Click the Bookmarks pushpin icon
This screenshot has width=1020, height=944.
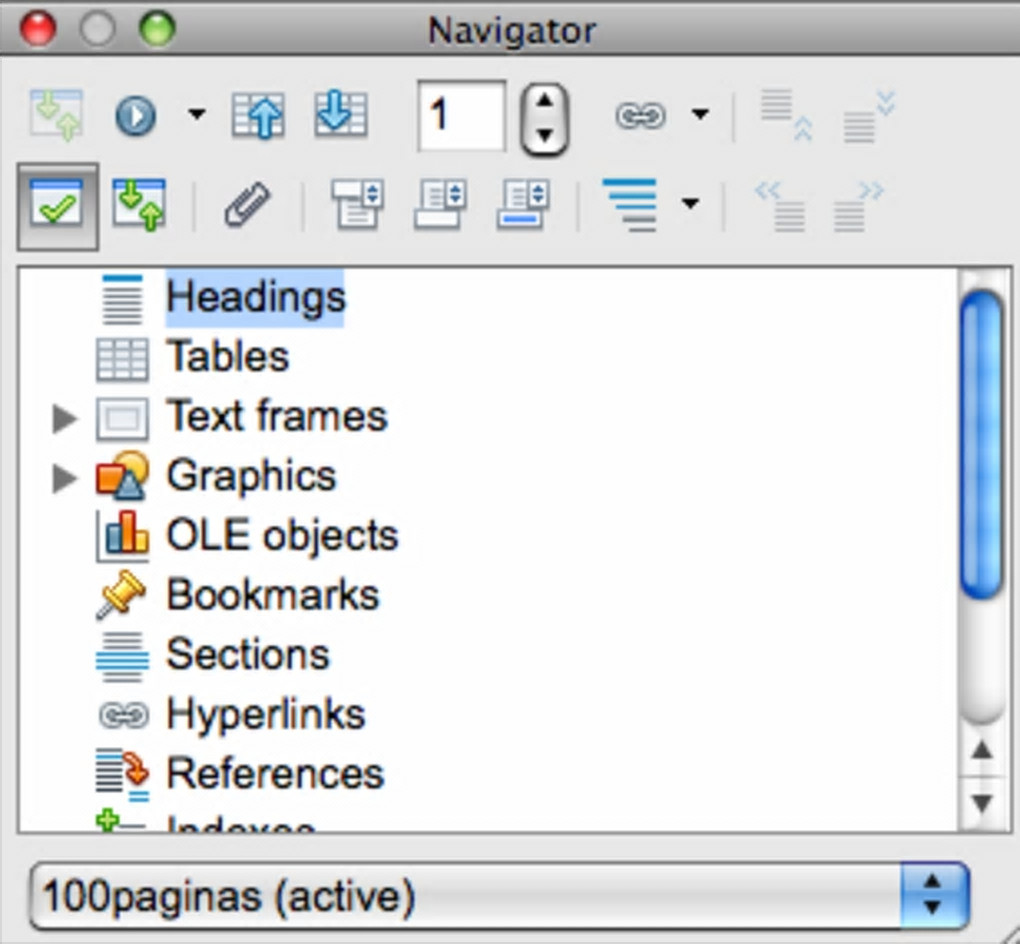point(121,595)
